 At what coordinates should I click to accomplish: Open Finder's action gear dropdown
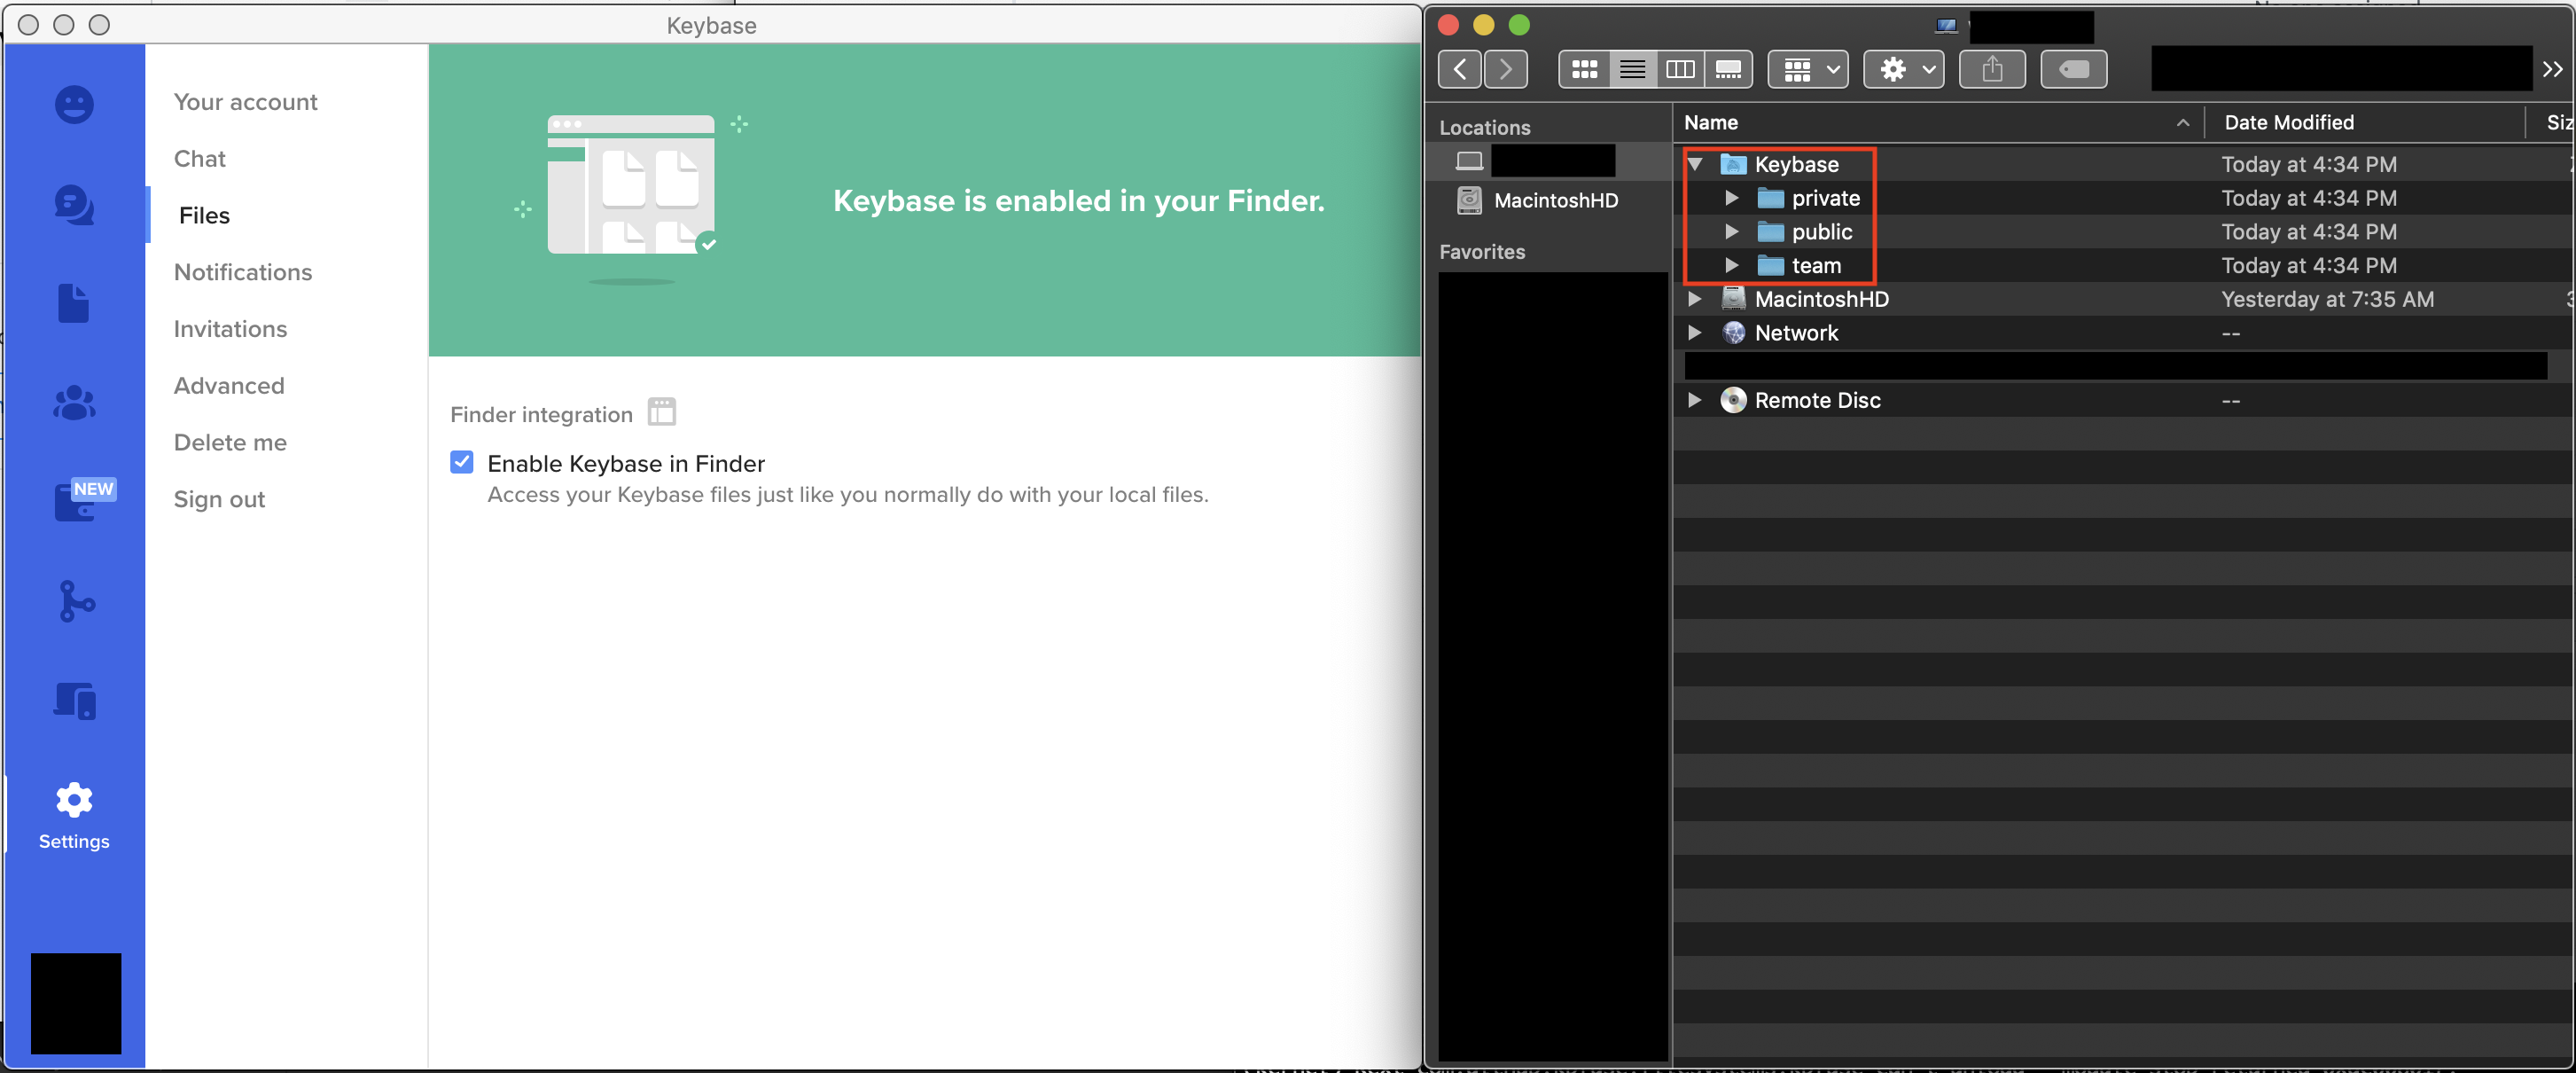coord(1904,69)
